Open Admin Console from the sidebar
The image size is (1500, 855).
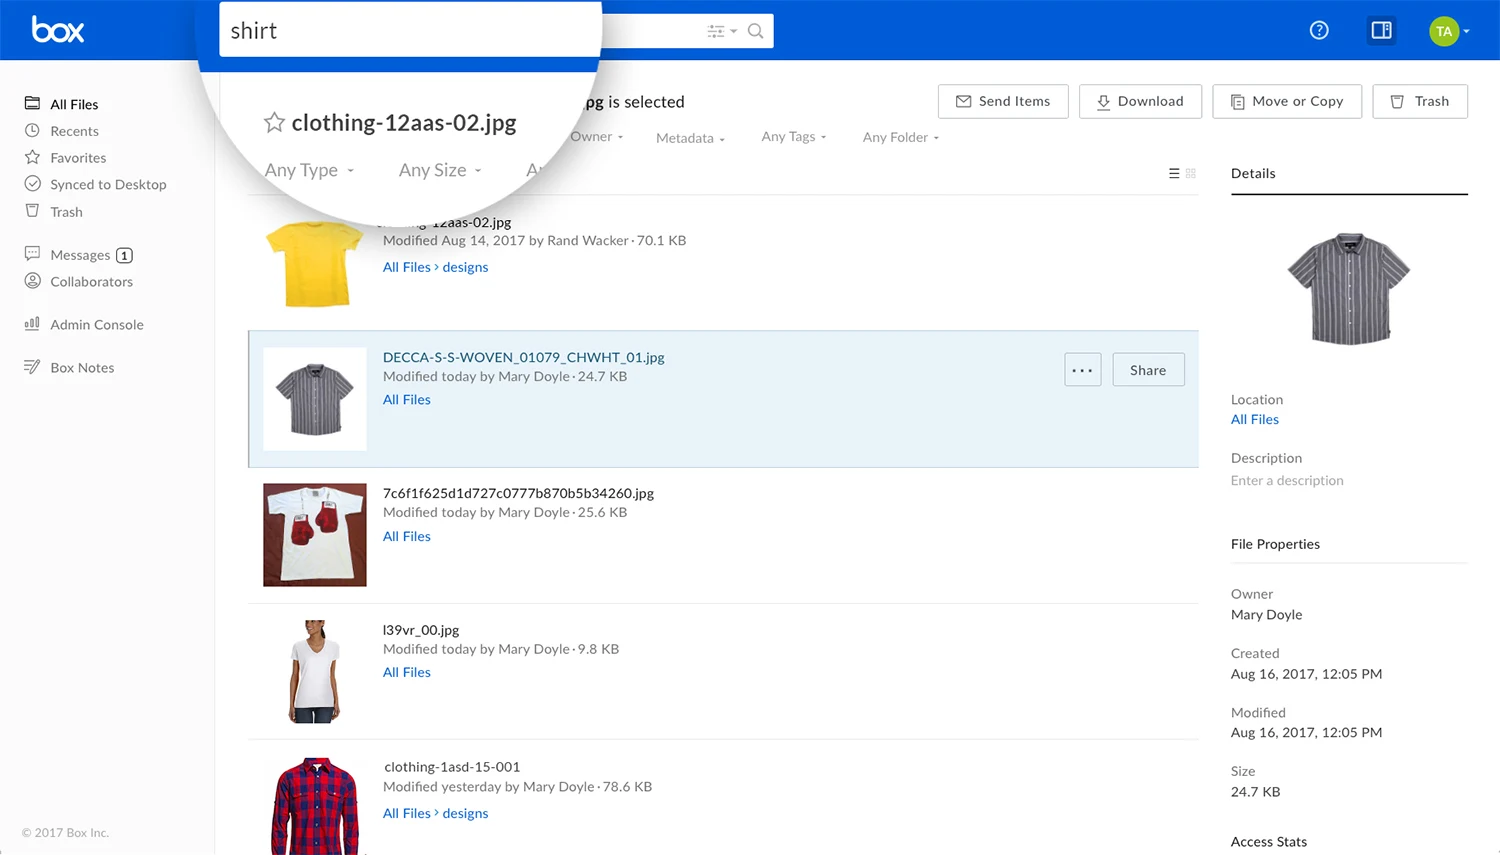coord(97,325)
